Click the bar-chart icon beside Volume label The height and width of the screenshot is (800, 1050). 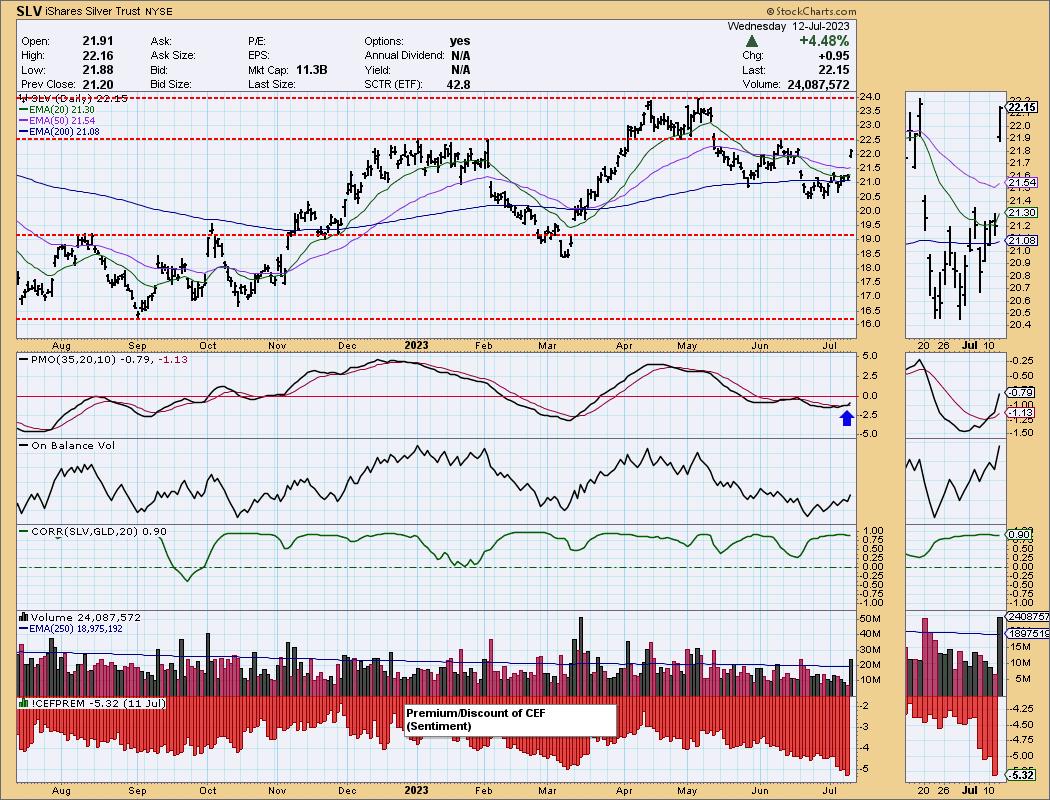point(24,617)
